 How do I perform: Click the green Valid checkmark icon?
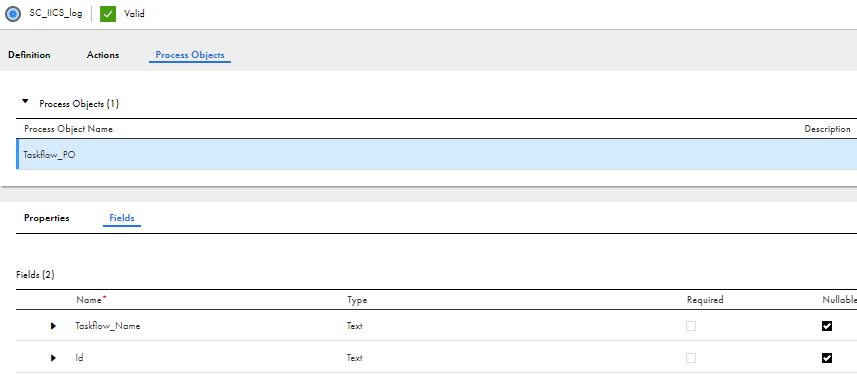(x=108, y=14)
